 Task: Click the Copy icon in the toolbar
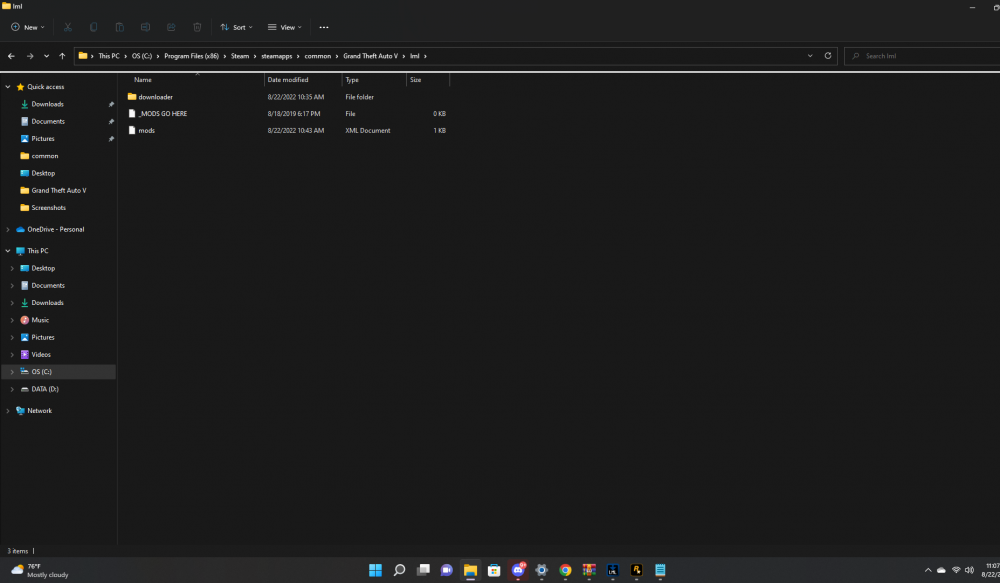coord(94,27)
